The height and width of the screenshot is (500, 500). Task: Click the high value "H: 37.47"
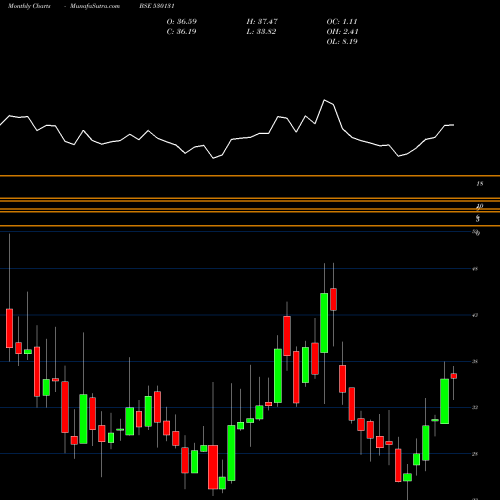[262, 22]
